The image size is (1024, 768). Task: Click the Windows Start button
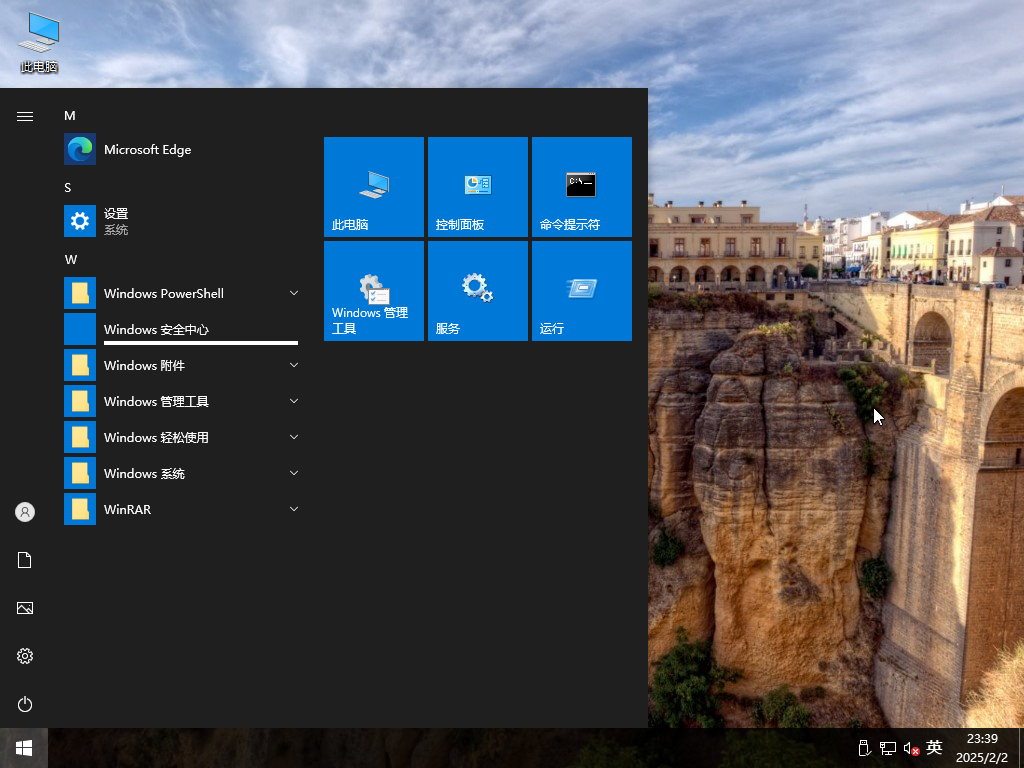pyautogui.click(x=24, y=748)
